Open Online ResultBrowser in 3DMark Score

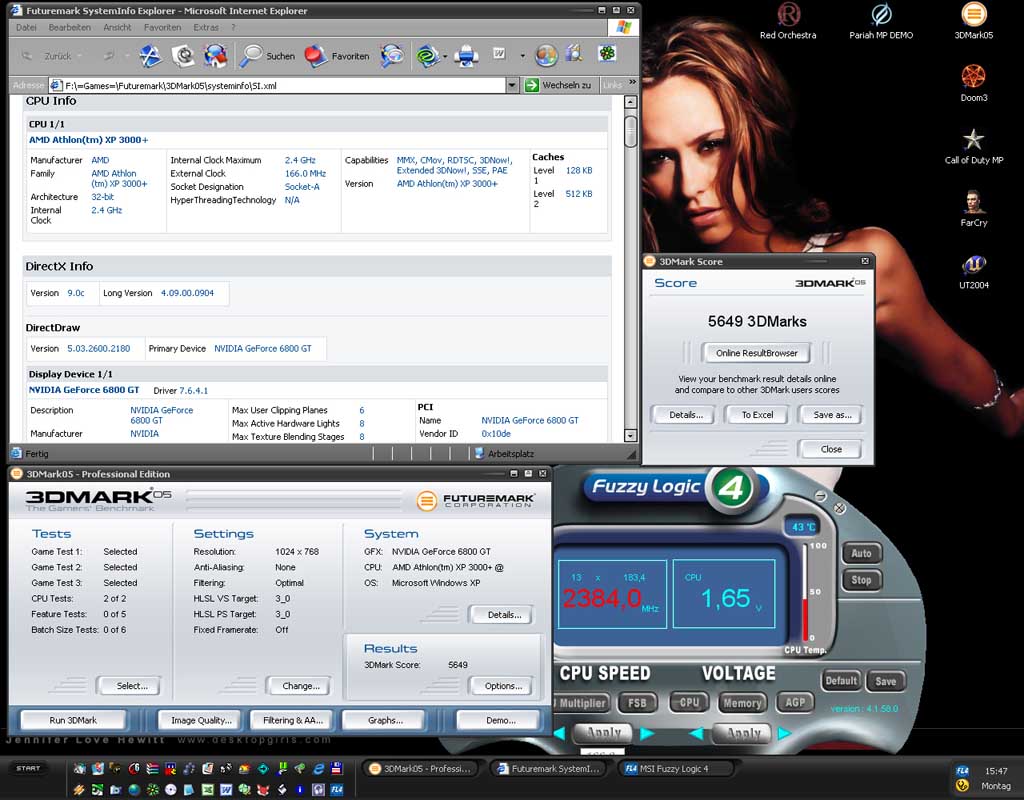tap(756, 353)
